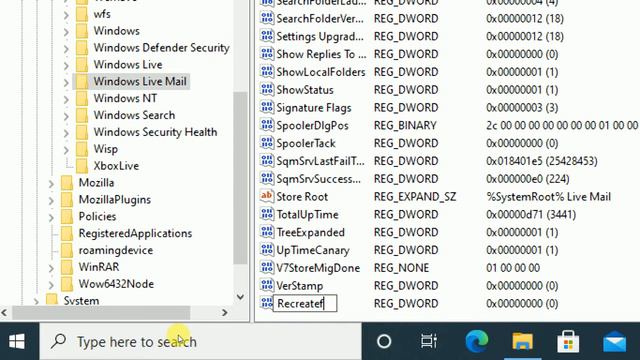Click the ShowStatus value icon

point(267,90)
